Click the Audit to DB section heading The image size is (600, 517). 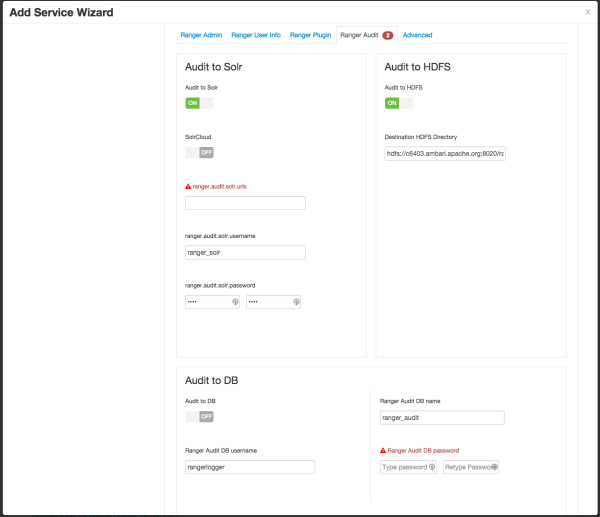tap(212, 380)
